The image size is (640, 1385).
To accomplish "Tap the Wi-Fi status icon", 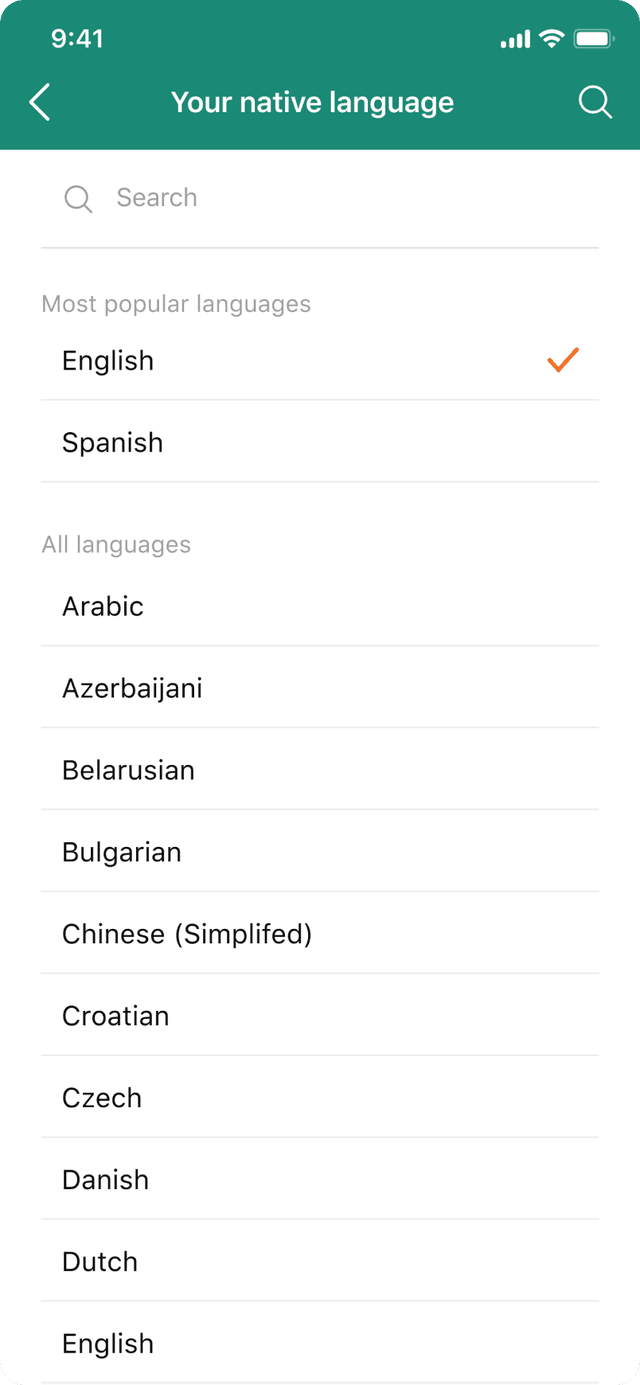I will click(551, 39).
